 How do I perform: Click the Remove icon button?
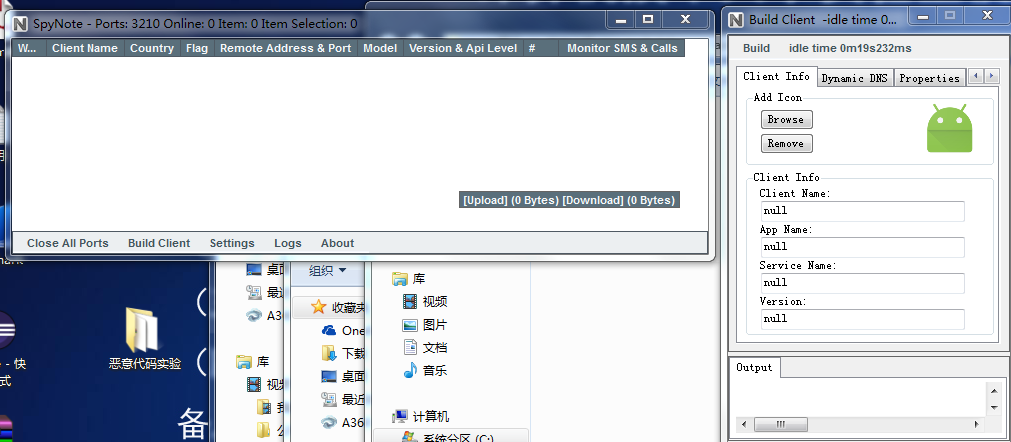point(786,144)
